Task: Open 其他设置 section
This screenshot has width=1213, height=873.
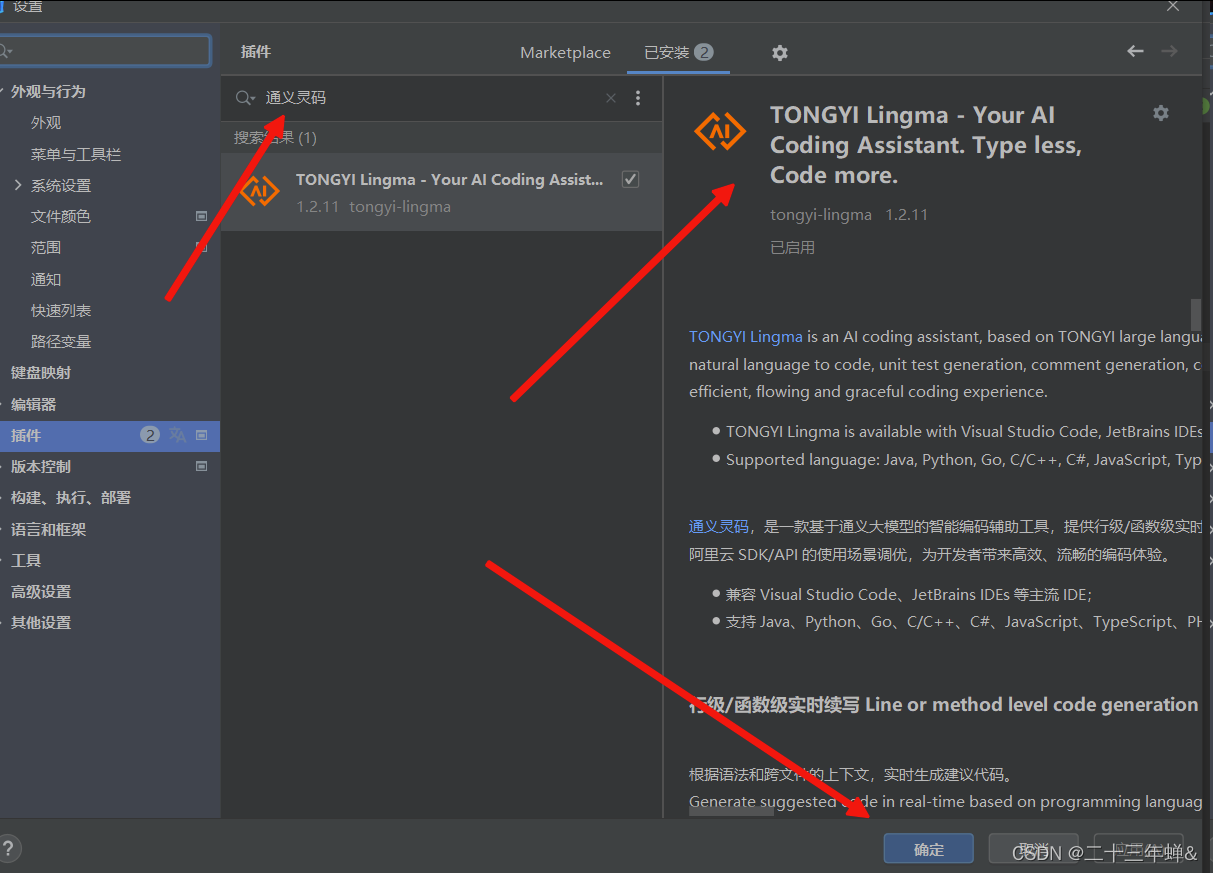Action: pyautogui.click(x=41, y=622)
